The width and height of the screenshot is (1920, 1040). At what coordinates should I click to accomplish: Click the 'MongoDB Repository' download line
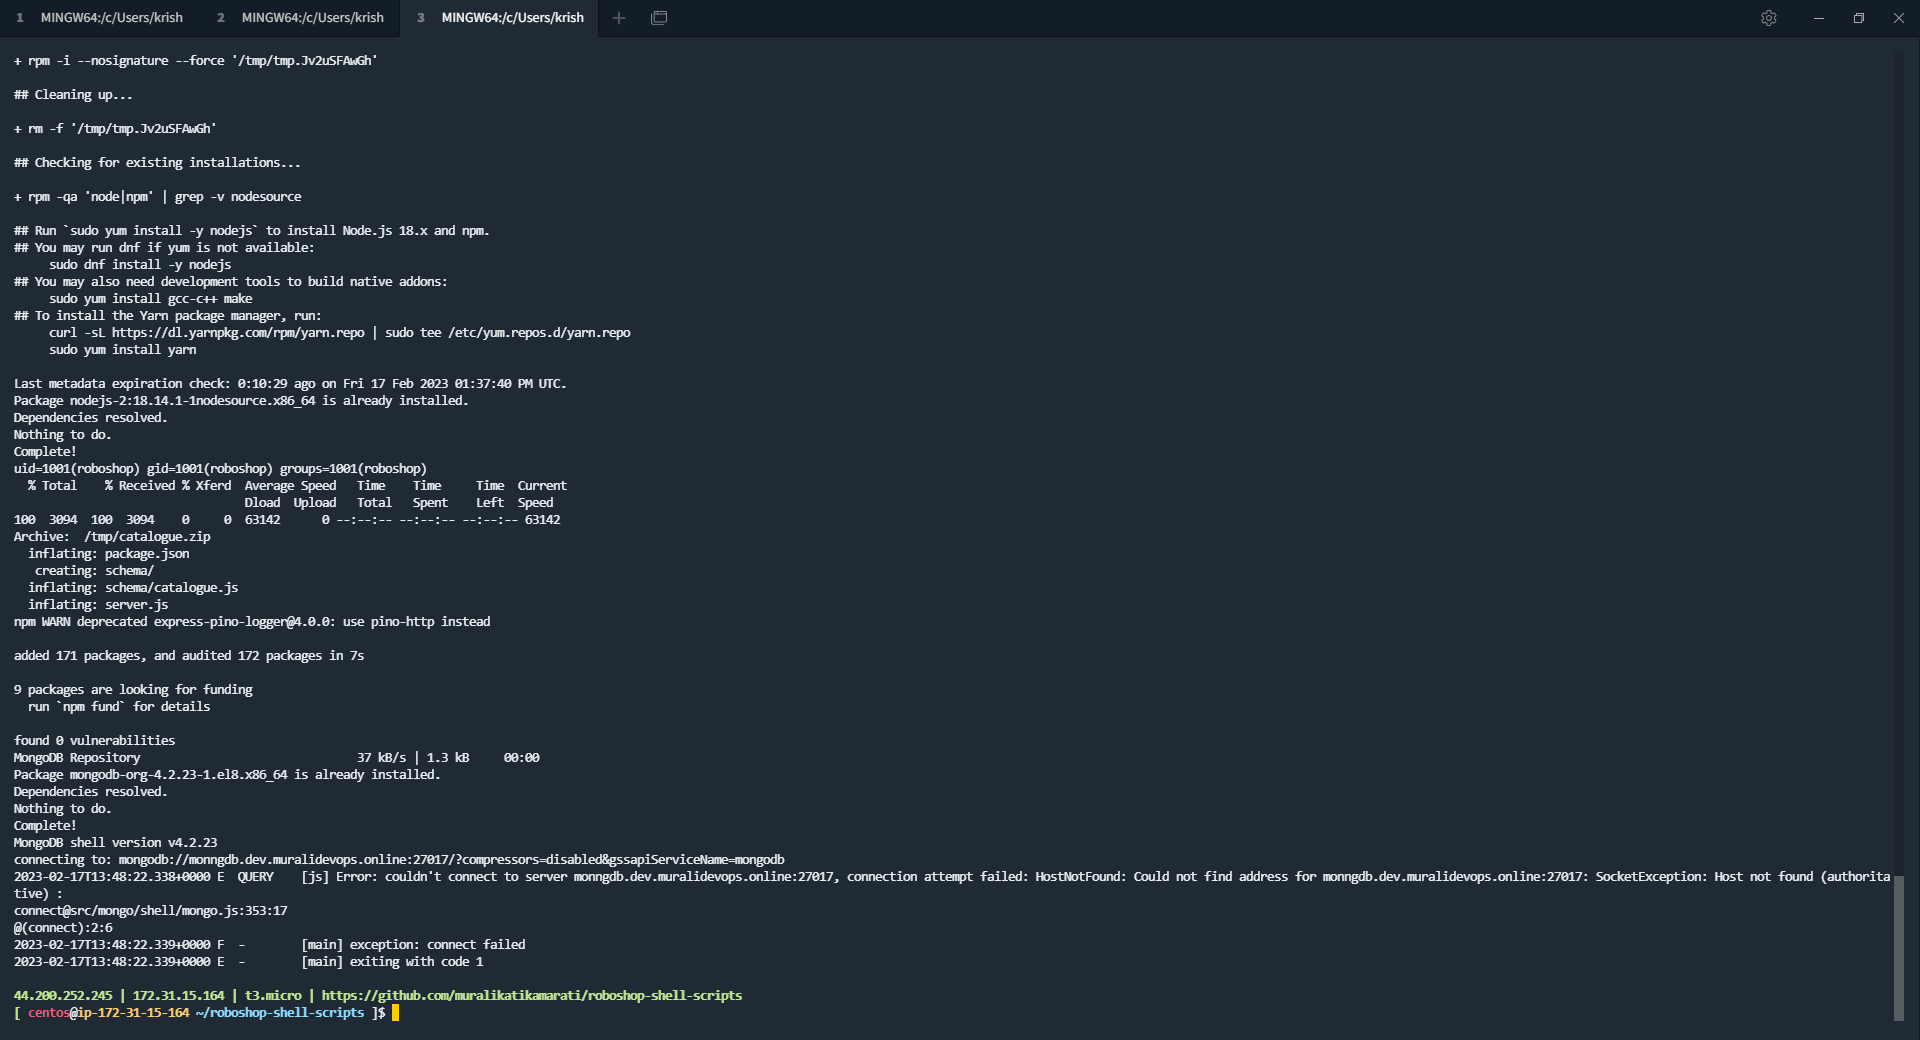click(x=276, y=758)
